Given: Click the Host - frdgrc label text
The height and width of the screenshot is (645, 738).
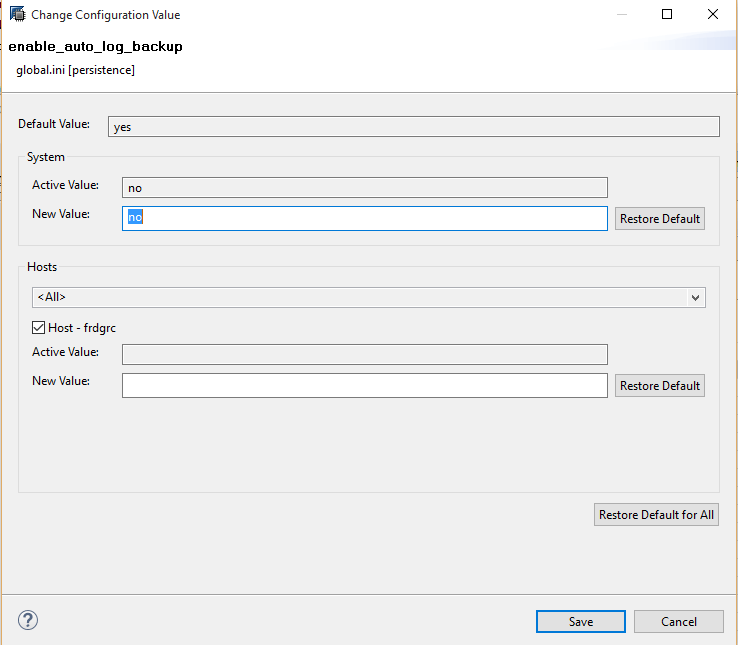Looking at the screenshot, I should click(x=82, y=328).
